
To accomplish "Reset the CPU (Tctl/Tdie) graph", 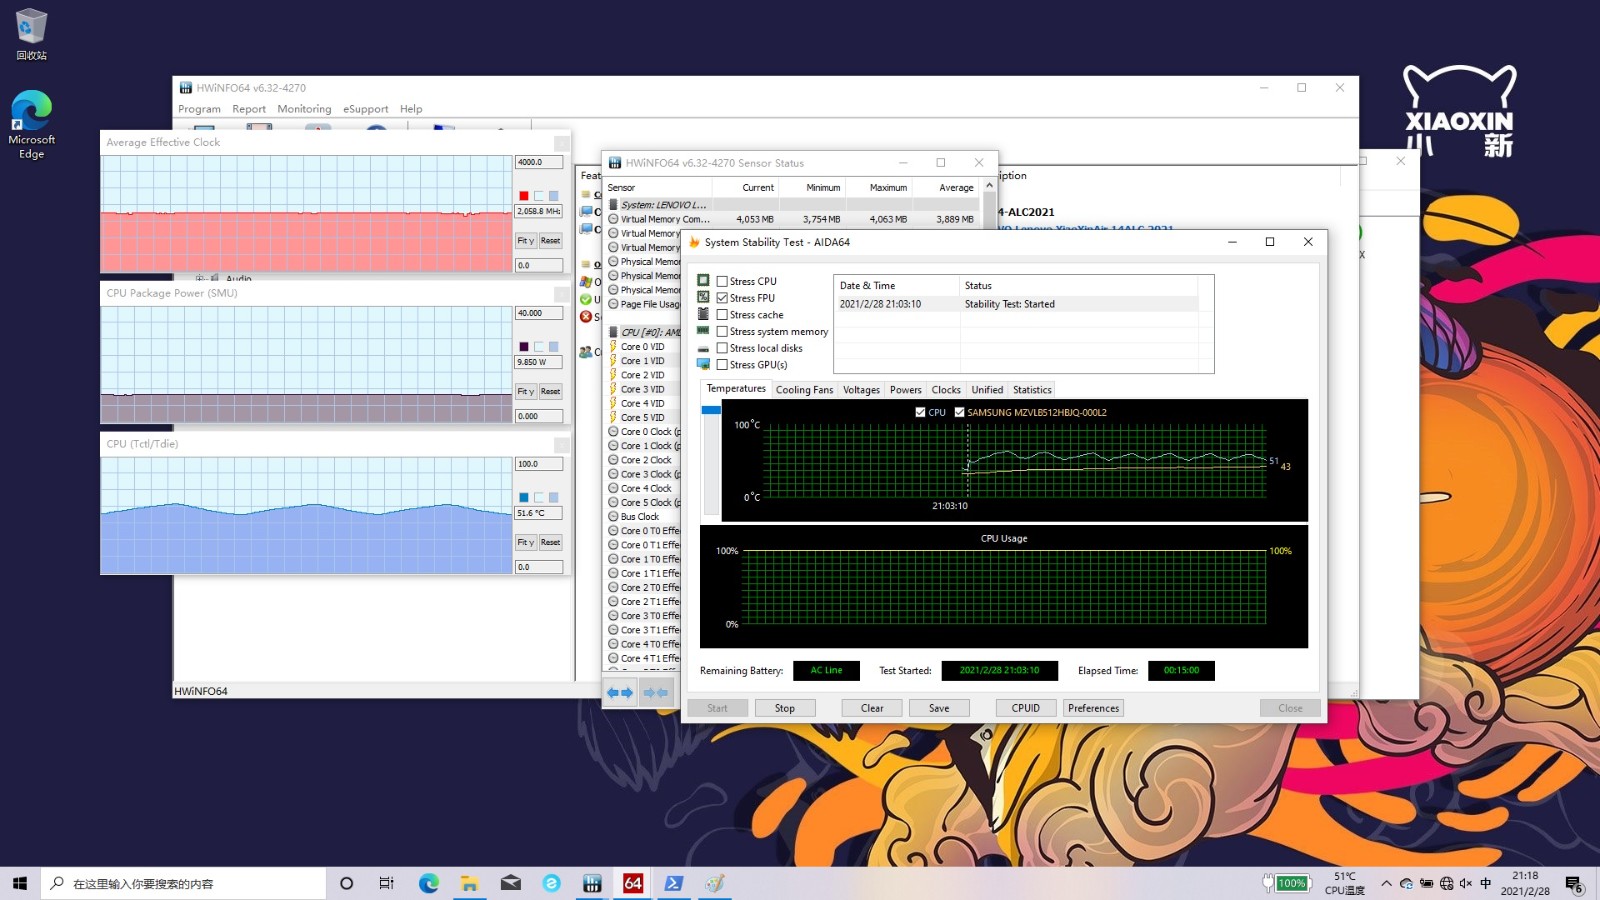I will coord(550,543).
